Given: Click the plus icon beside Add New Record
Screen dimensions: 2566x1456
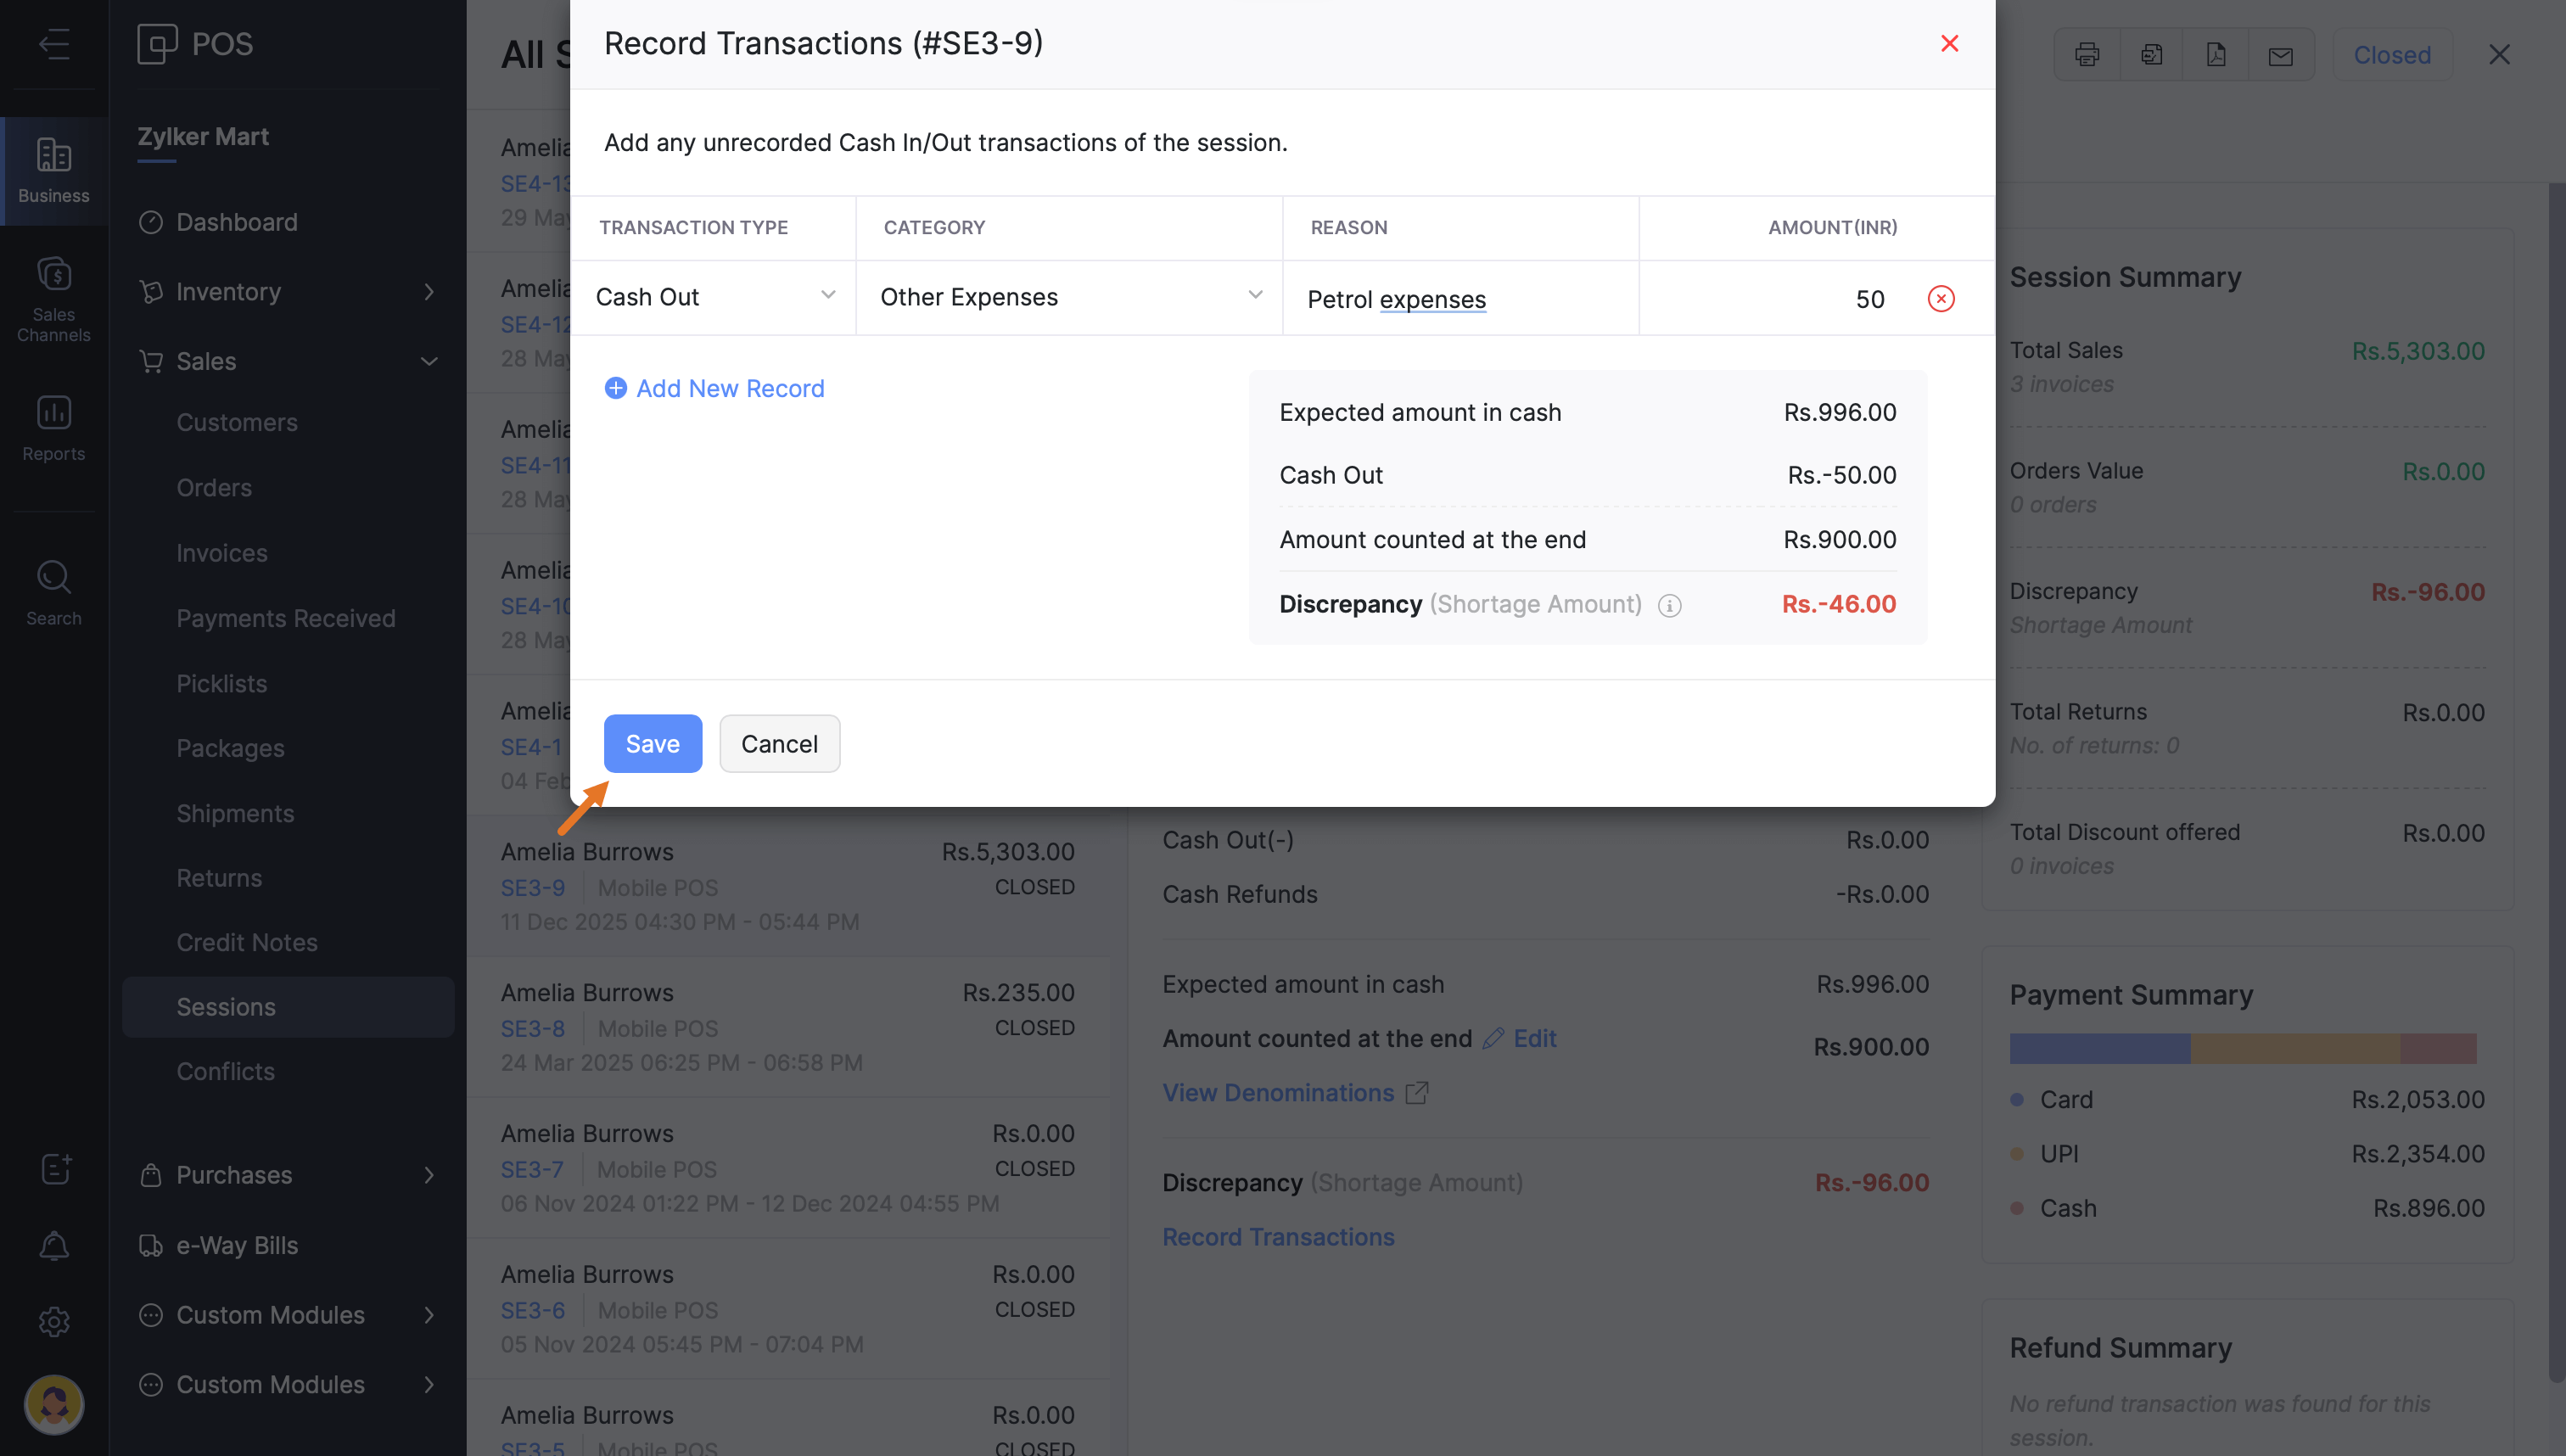Looking at the screenshot, I should (x=616, y=388).
